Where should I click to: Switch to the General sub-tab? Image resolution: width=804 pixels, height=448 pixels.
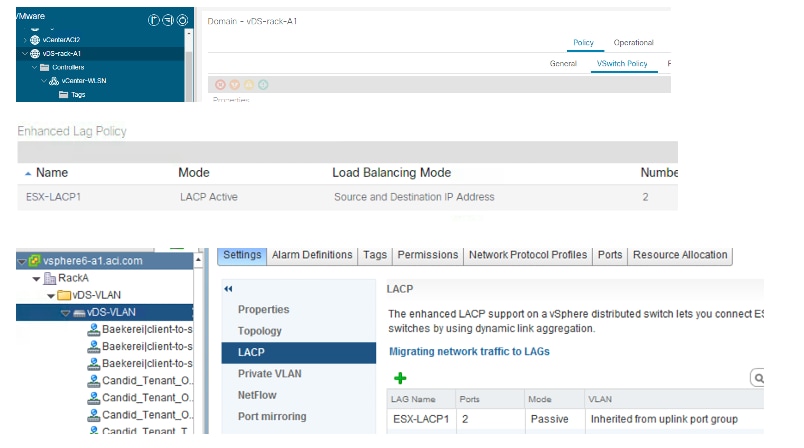[x=563, y=64]
